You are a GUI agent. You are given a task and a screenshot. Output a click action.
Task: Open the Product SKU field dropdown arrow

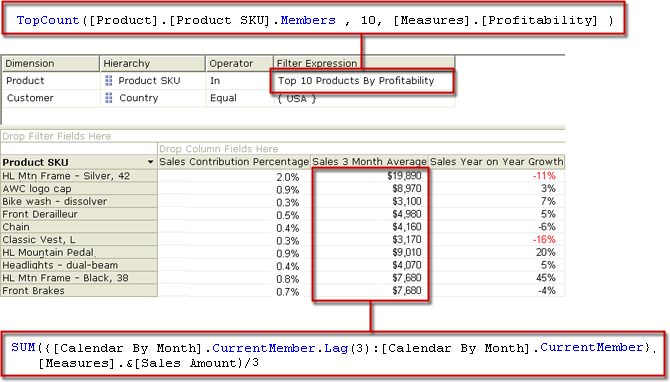150,162
